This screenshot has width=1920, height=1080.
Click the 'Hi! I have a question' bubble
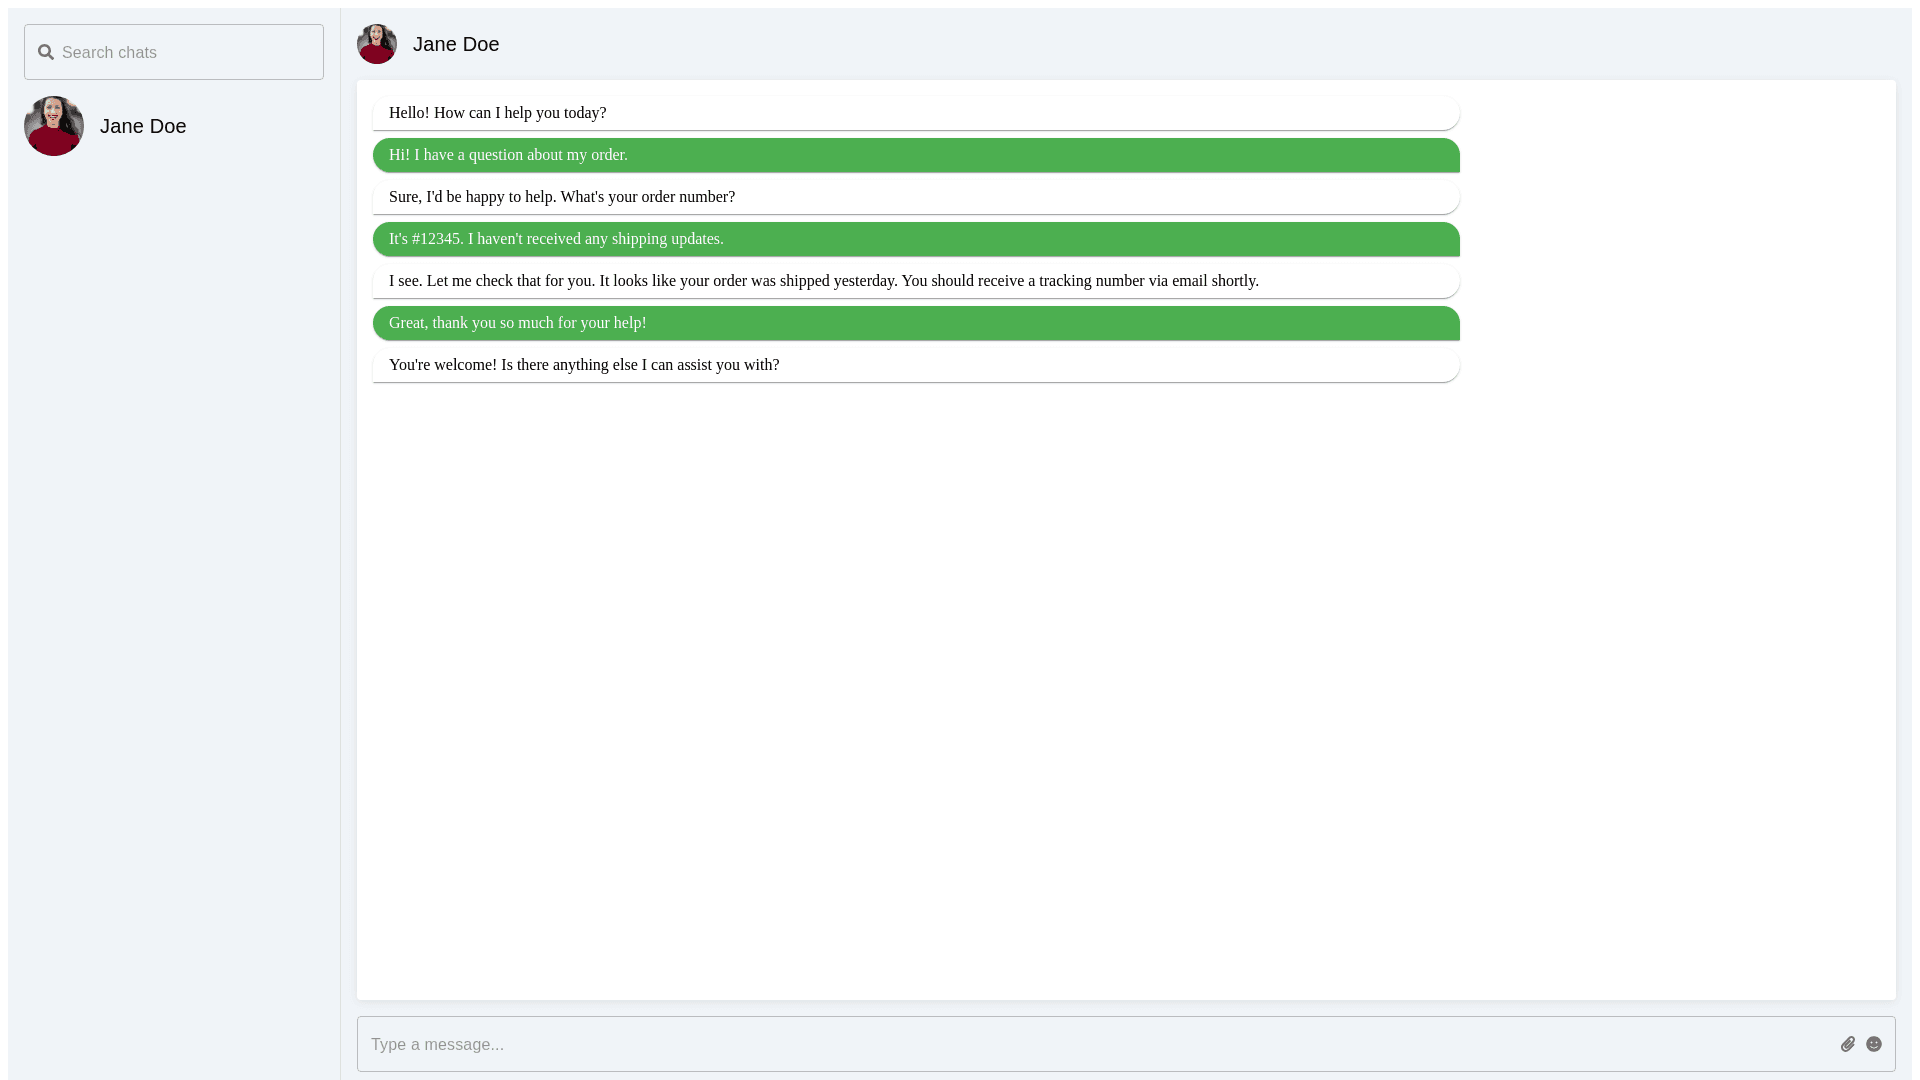point(508,155)
